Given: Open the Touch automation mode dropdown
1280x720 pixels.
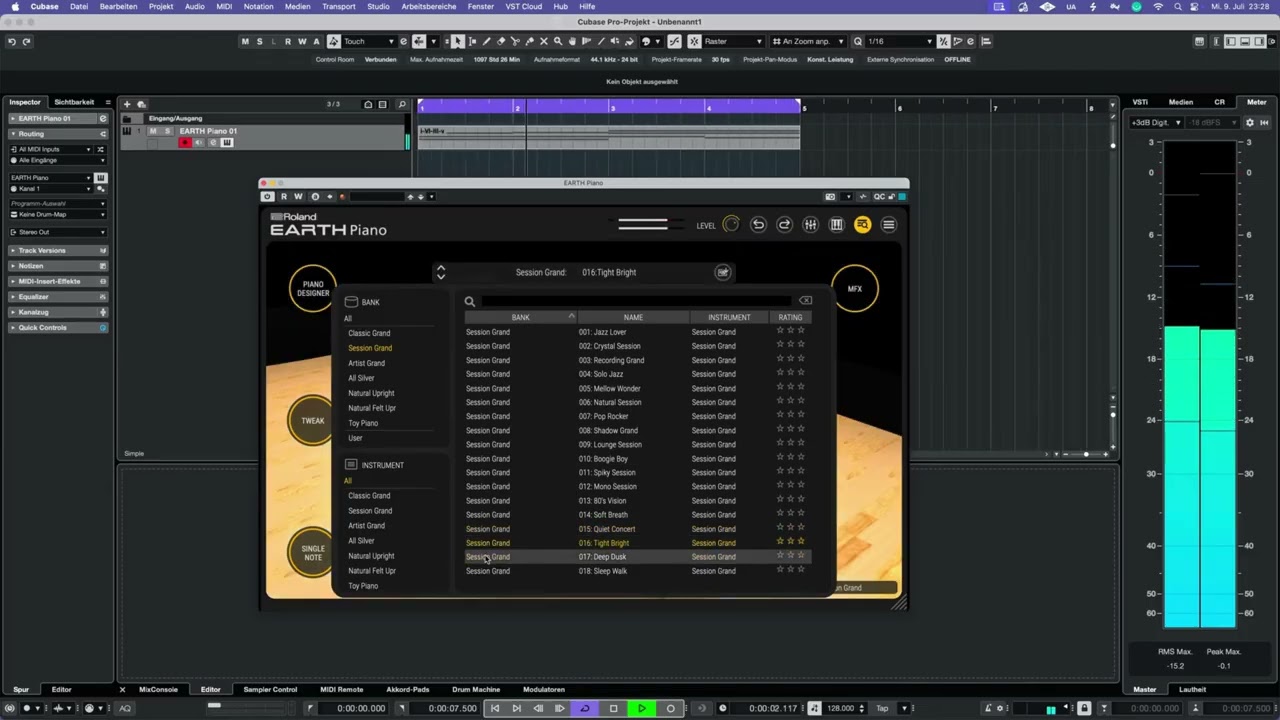Looking at the screenshot, I should [x=369, y=41].
